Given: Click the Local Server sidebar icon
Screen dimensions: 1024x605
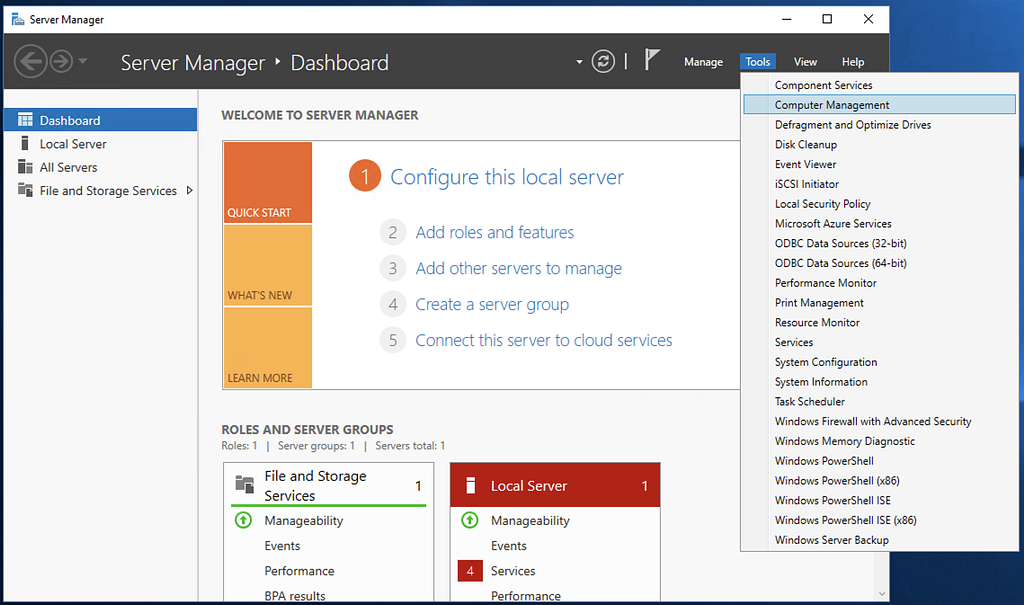Looking at the screenshot, I should [x=25, y=143].
